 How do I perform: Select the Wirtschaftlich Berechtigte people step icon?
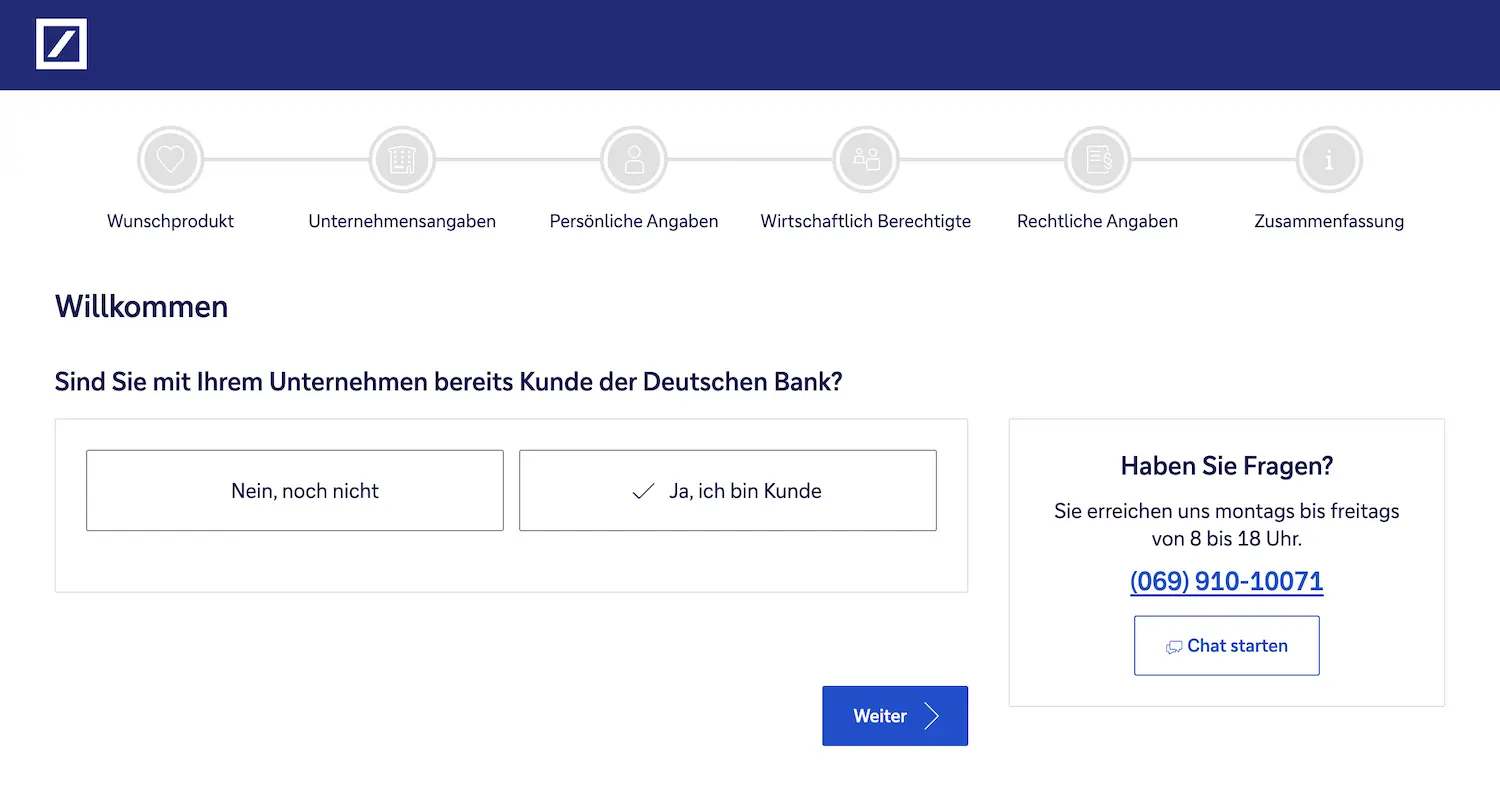coord(866,159)
